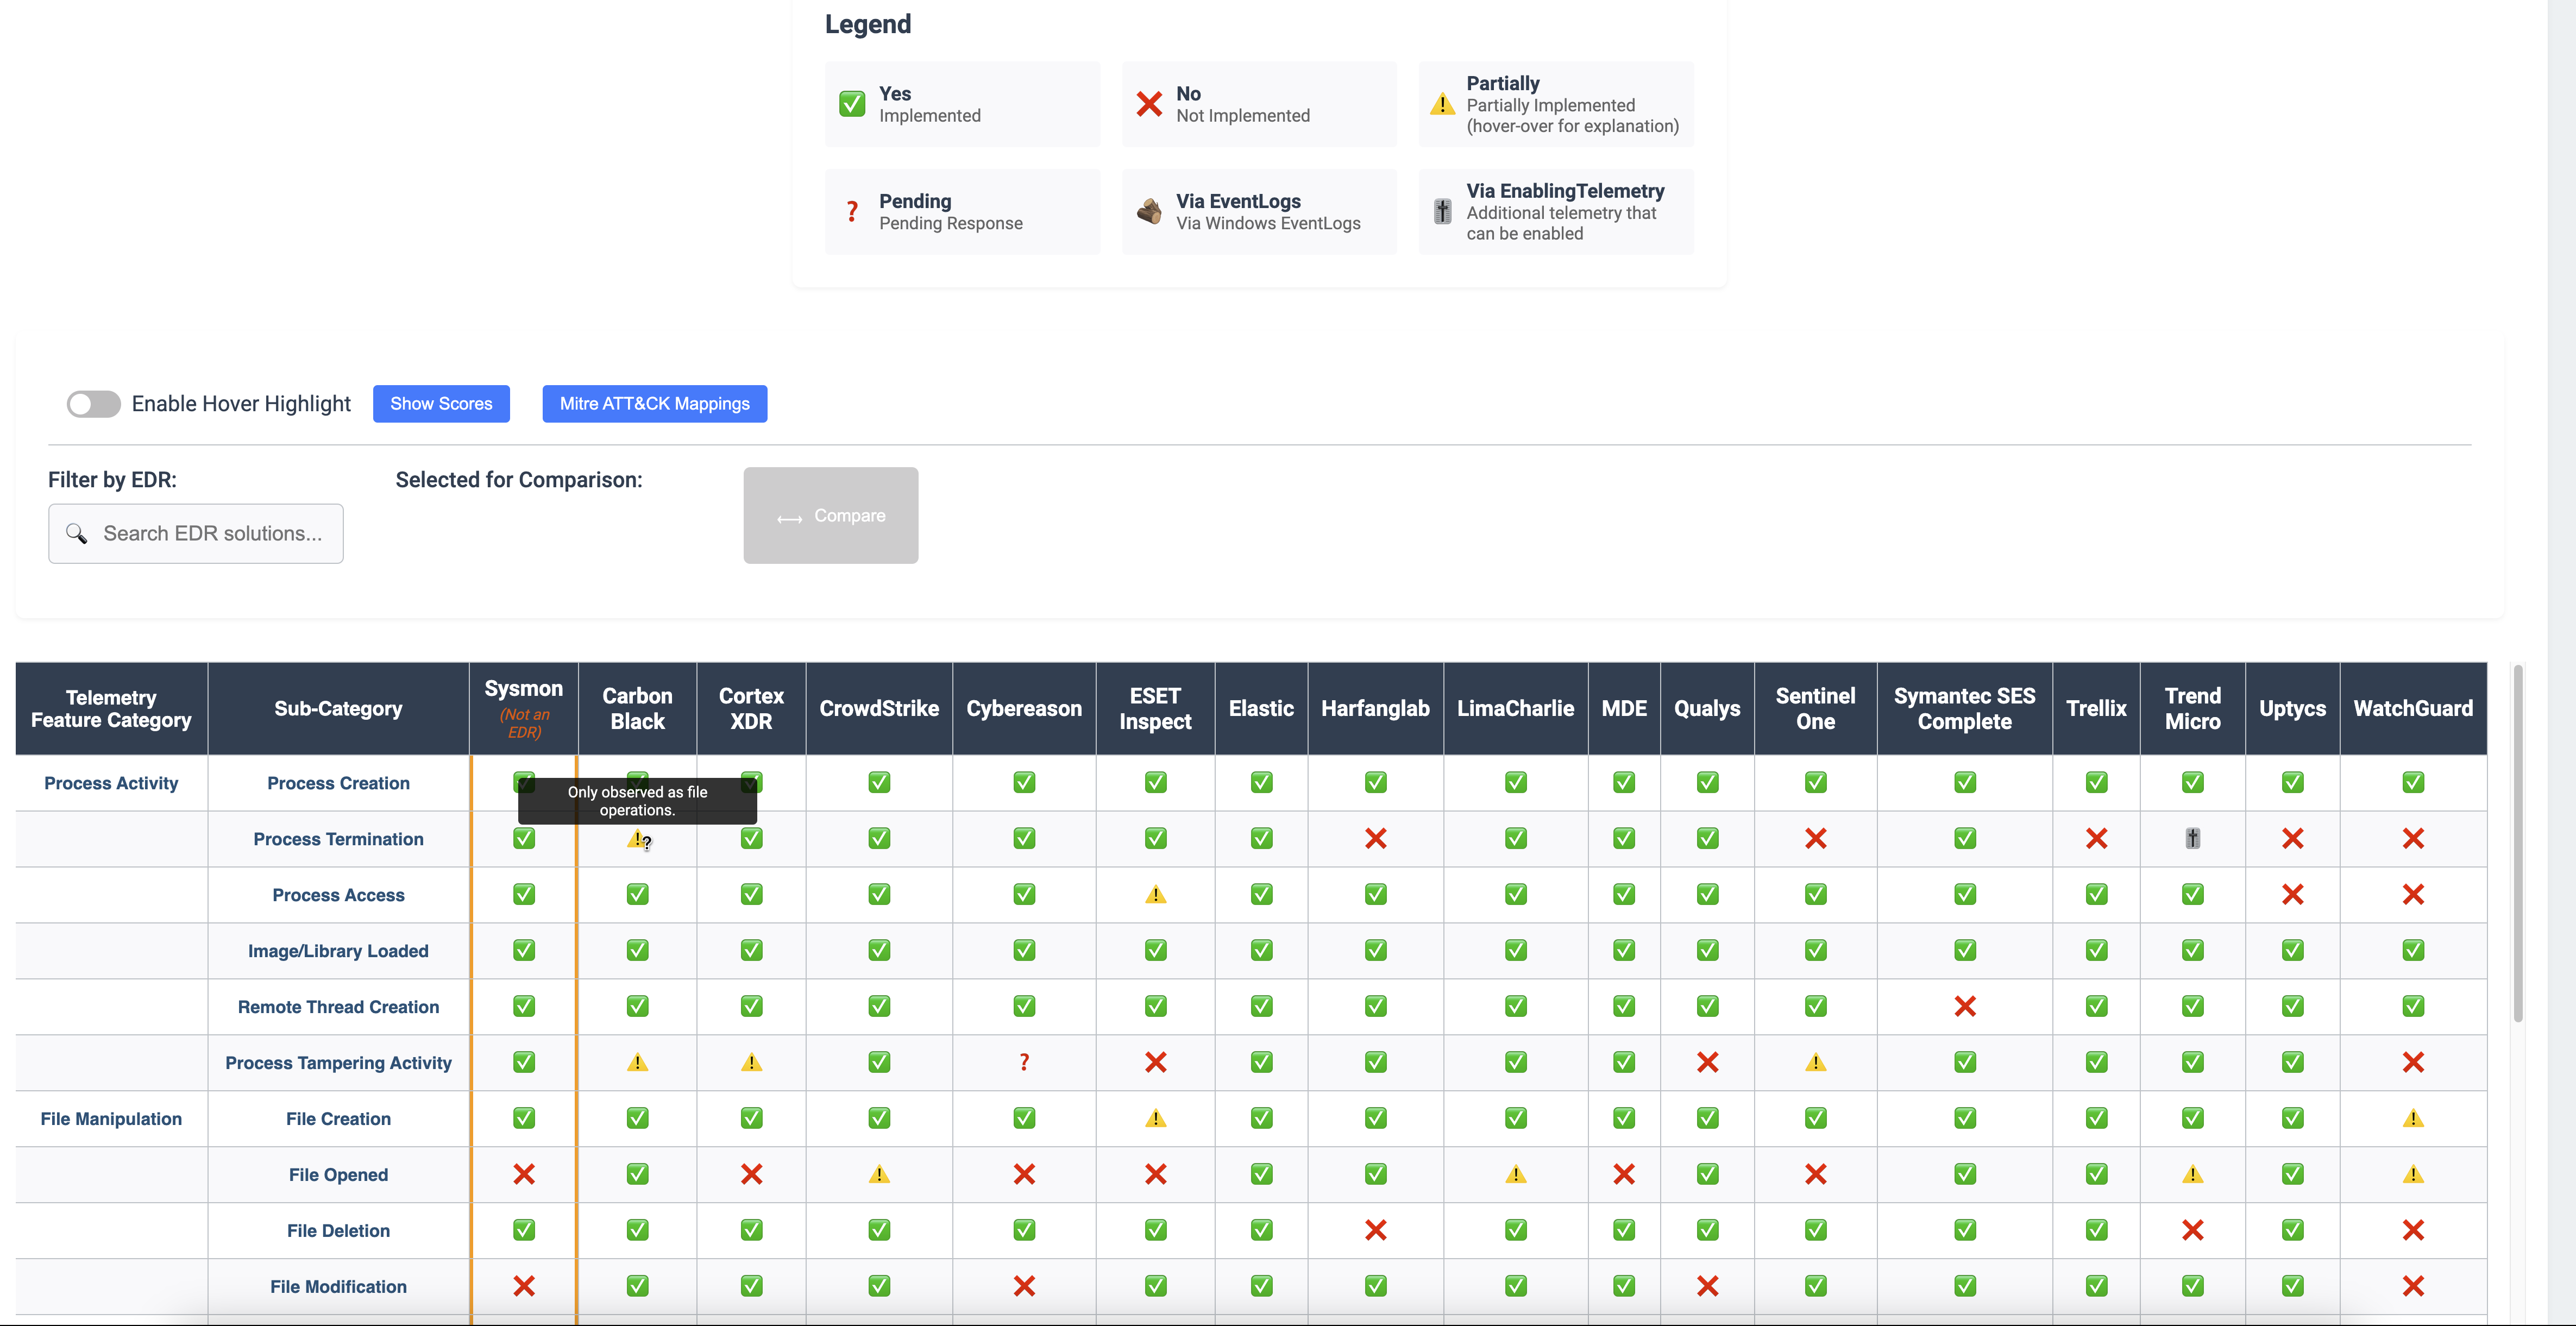Click ESET Inspect's File Creation warning icon
This screenshot has height=1326, width=2576.
click(x=1155, y=1118)
